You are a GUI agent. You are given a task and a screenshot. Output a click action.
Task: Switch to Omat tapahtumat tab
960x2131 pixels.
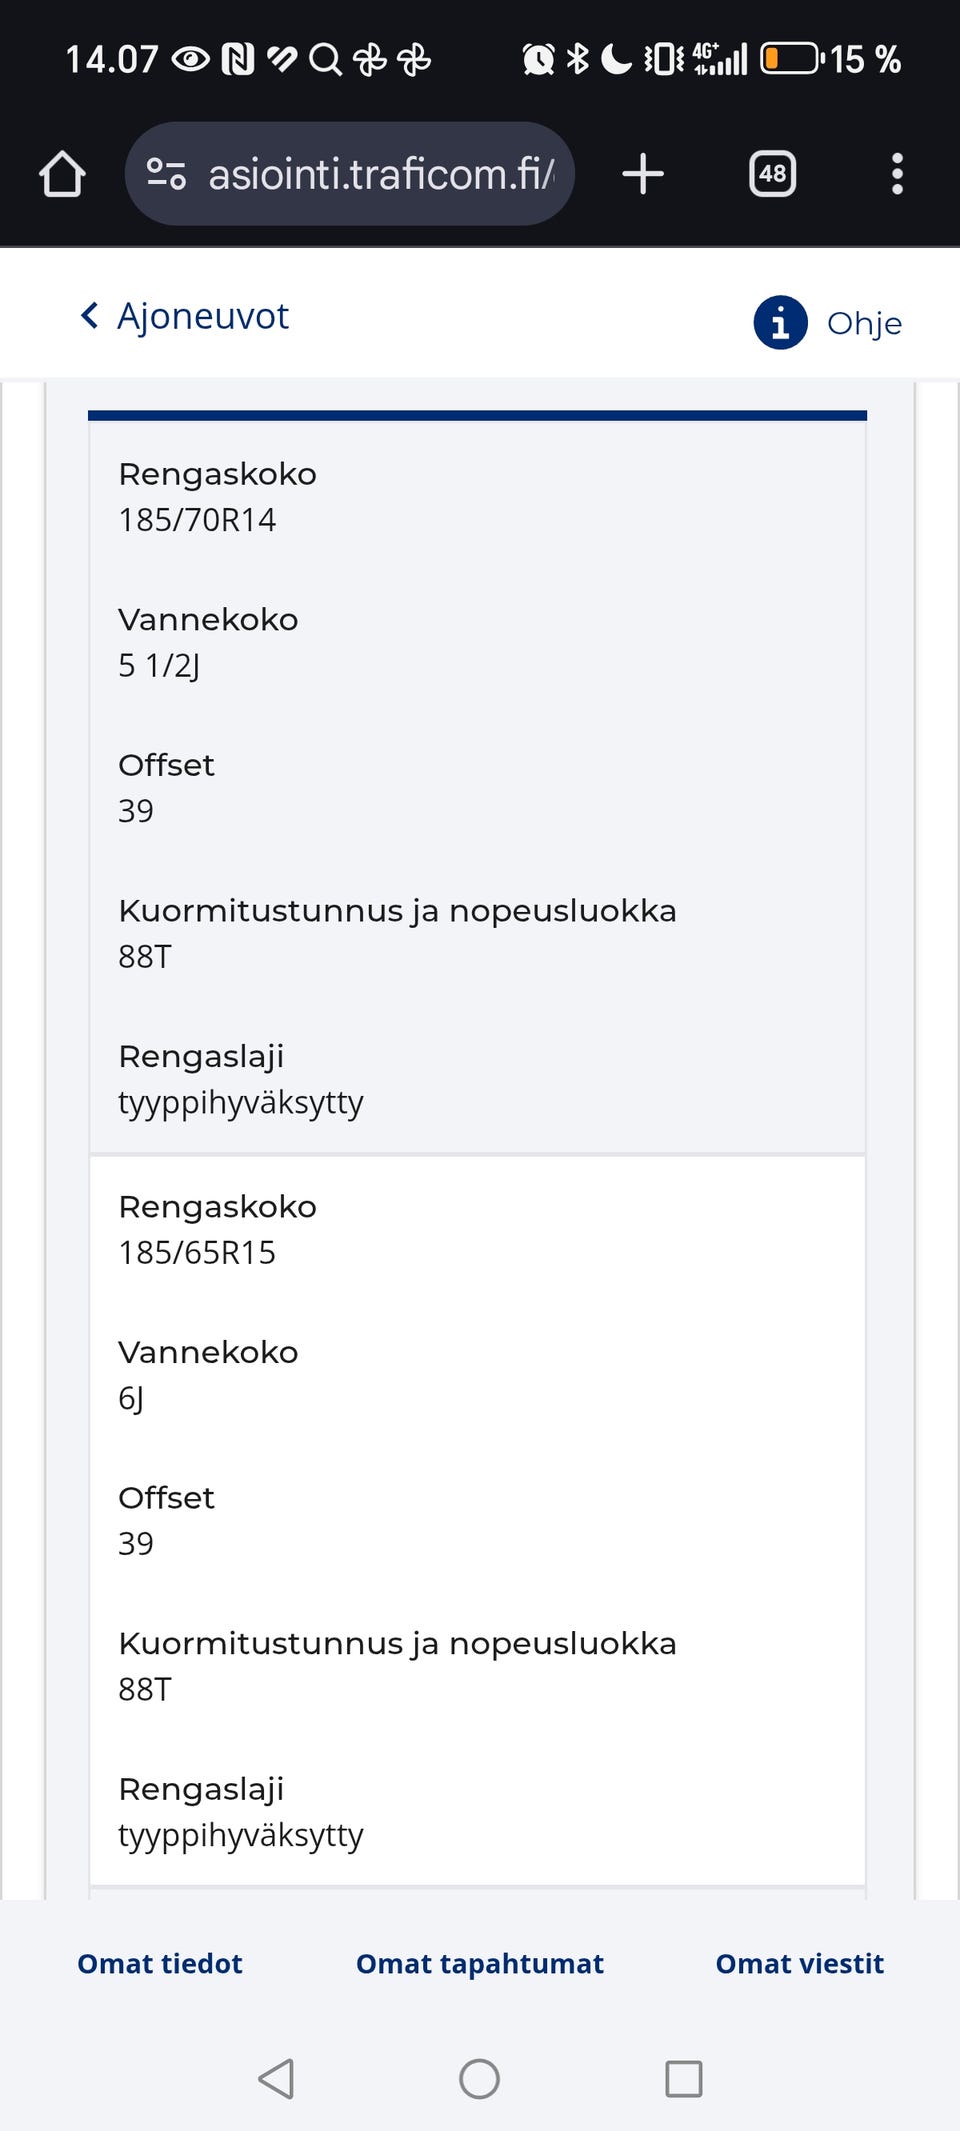(480, 1963)
